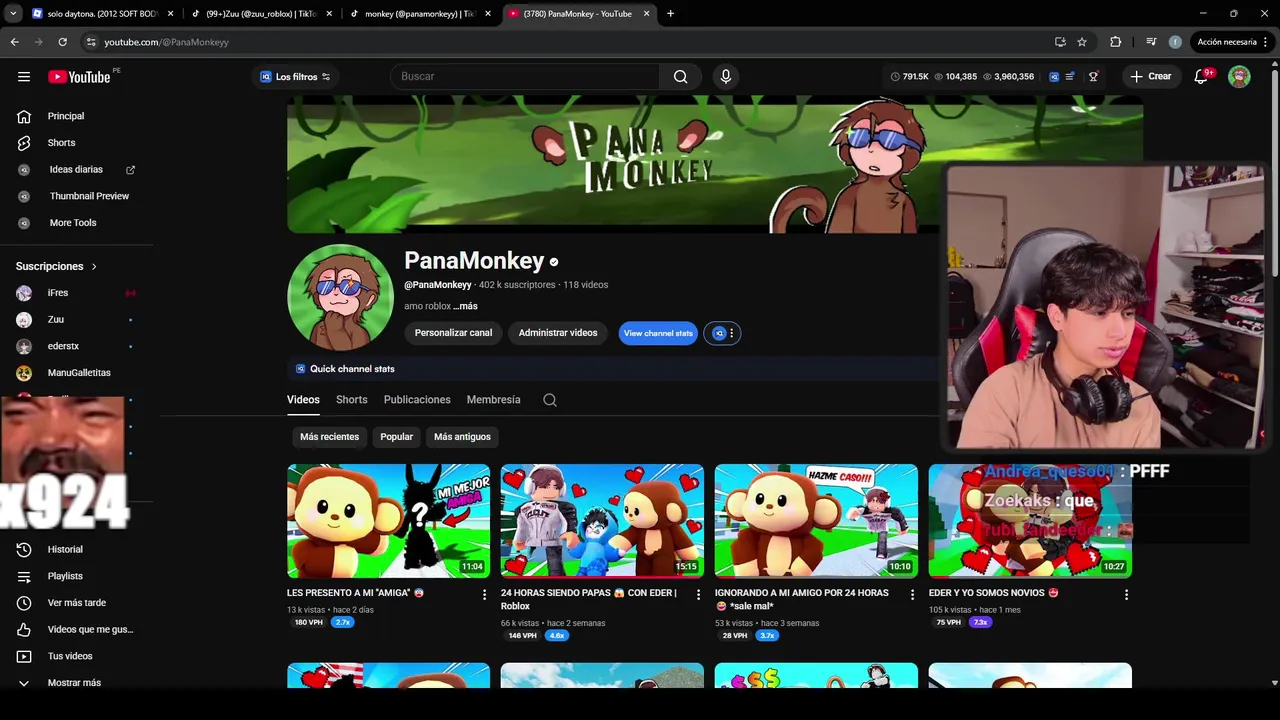The width and height of the screenshot is (1280, 720).
Task: Open the notifications bell
Action: 1201,77
